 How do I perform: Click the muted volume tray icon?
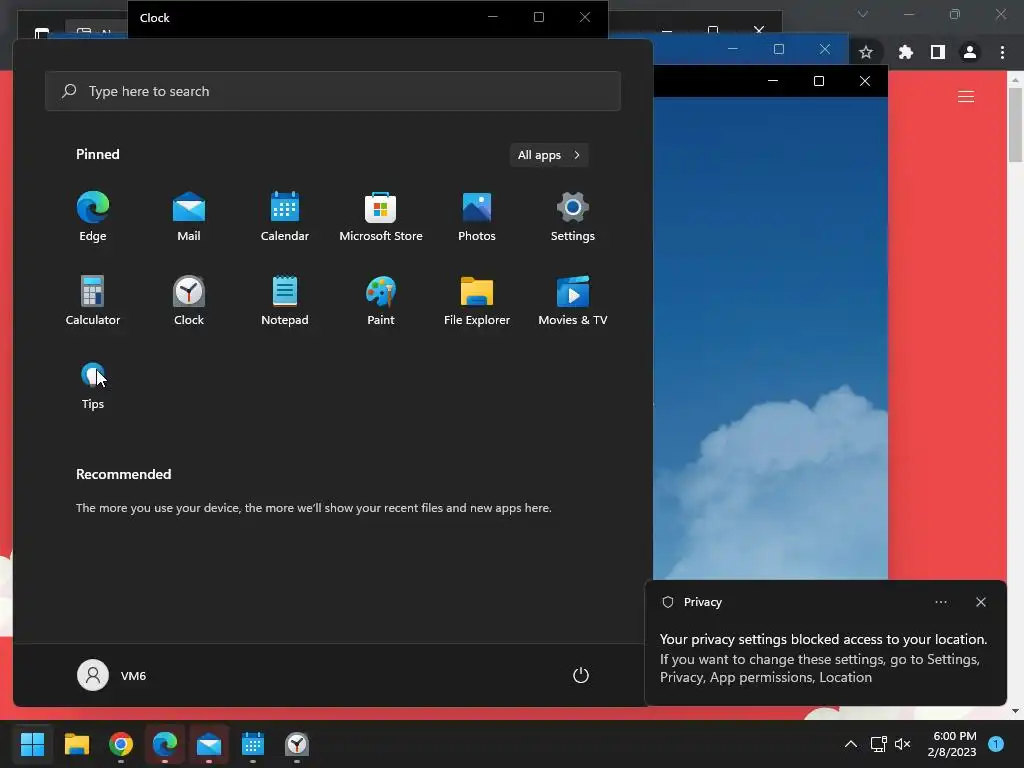(903, 744)
